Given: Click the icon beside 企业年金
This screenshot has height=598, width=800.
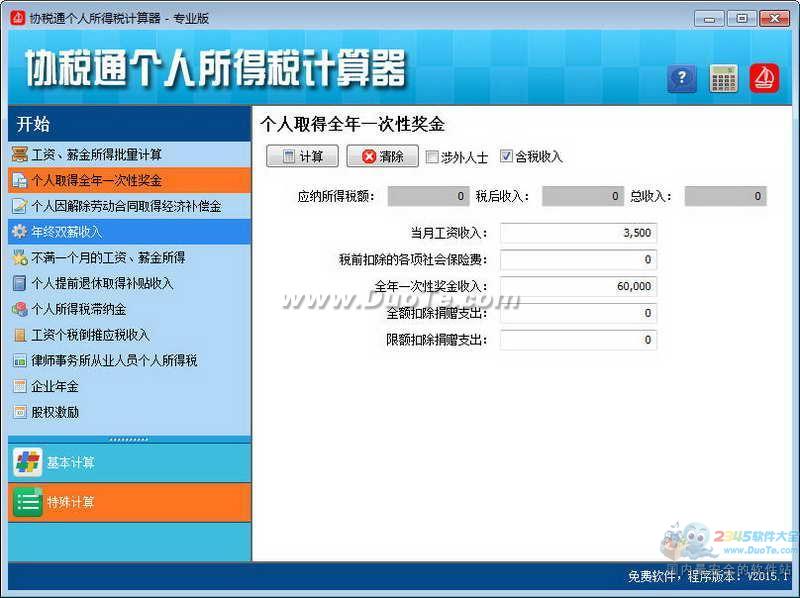Looking at the screenshot, I should coord(19,386).
